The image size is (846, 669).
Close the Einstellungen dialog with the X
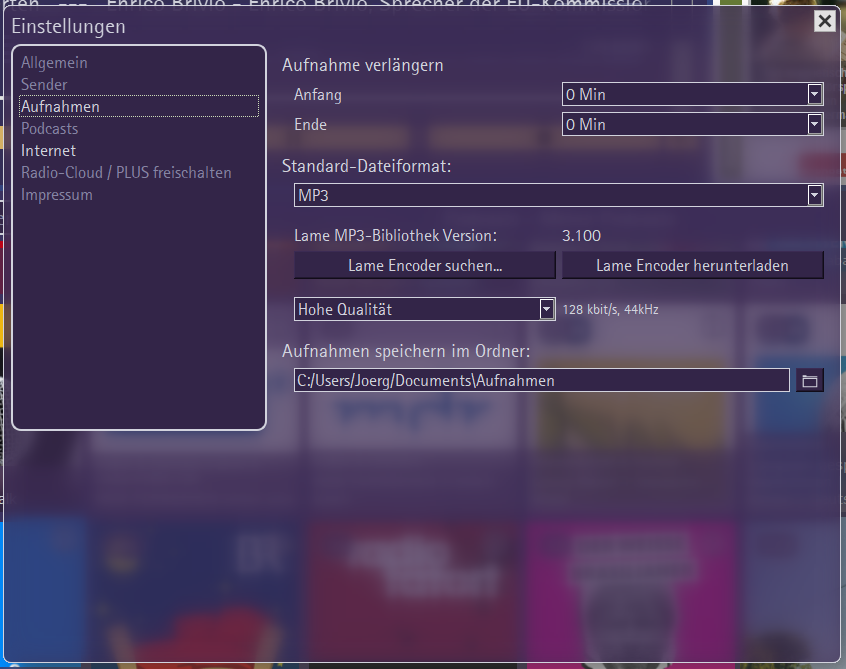(824, 21)
